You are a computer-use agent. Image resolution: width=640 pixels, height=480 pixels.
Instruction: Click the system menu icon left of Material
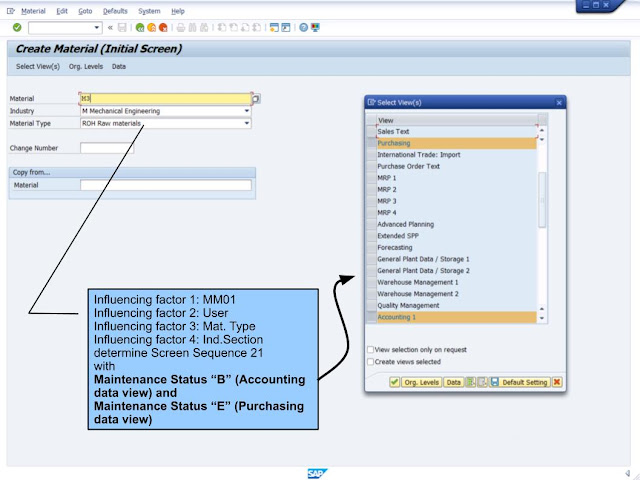[11, 11]
